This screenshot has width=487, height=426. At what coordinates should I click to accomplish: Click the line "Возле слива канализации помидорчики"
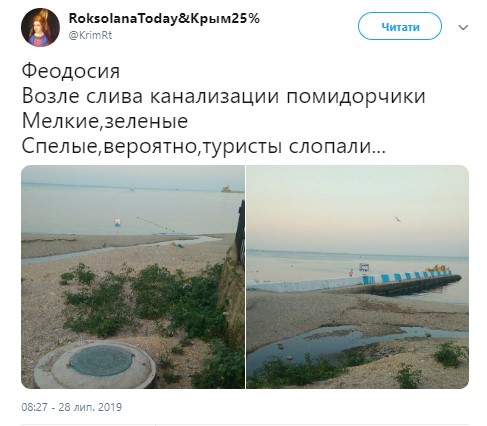(x=223, y=96)
